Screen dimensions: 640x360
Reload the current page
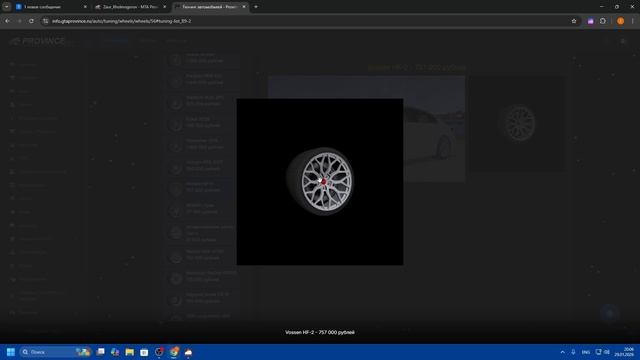coord(31,21)
